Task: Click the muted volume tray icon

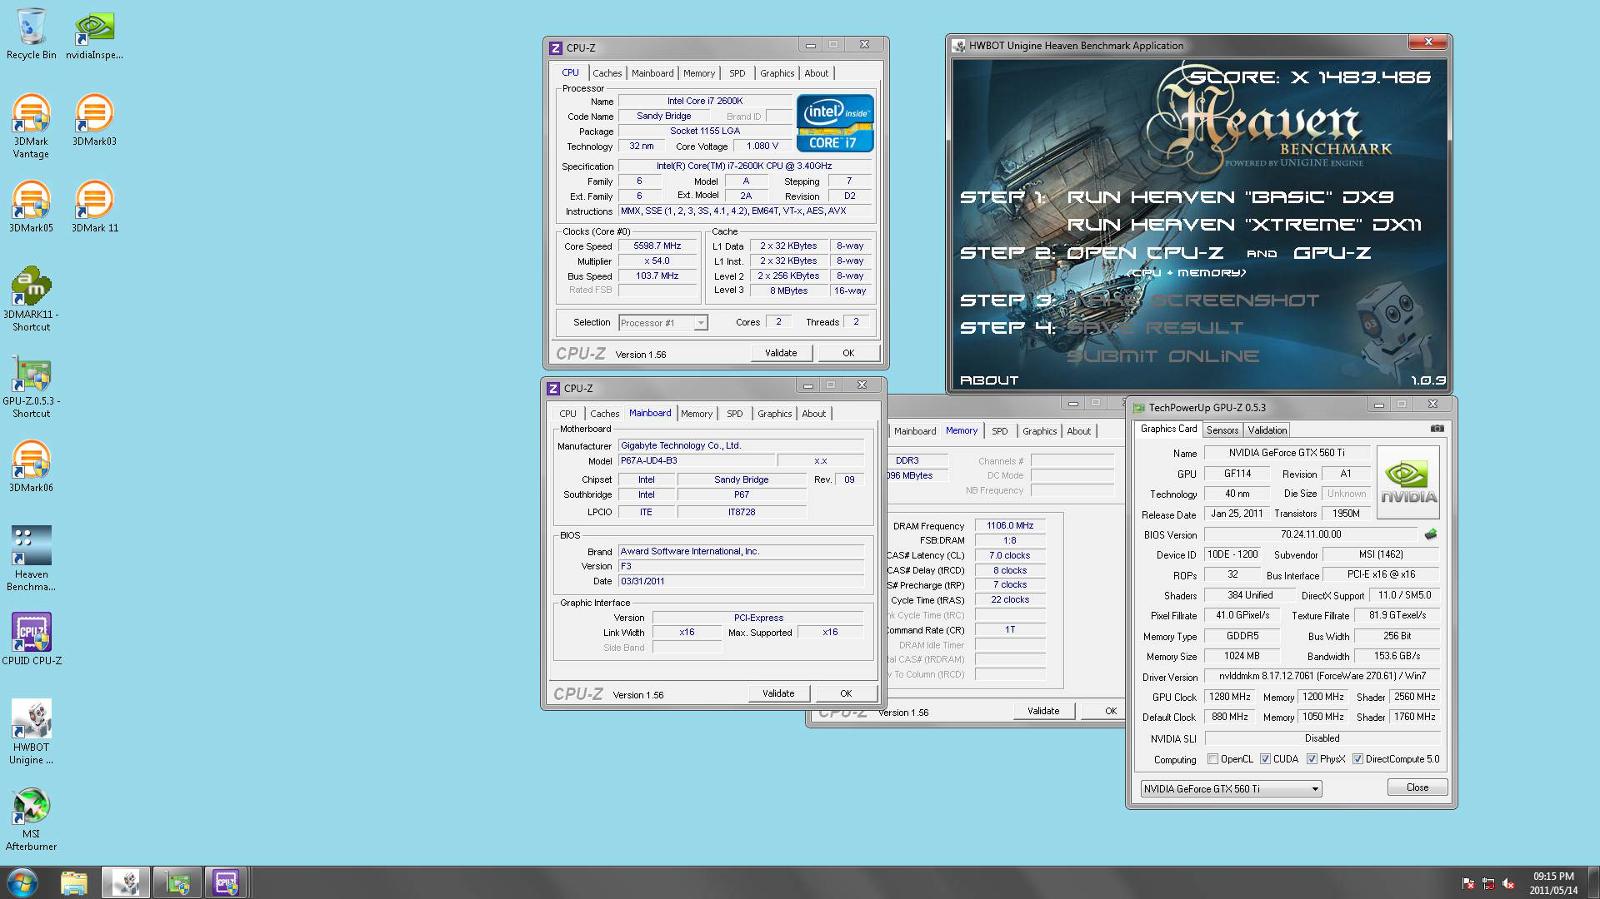Action: click(1508, 883)
